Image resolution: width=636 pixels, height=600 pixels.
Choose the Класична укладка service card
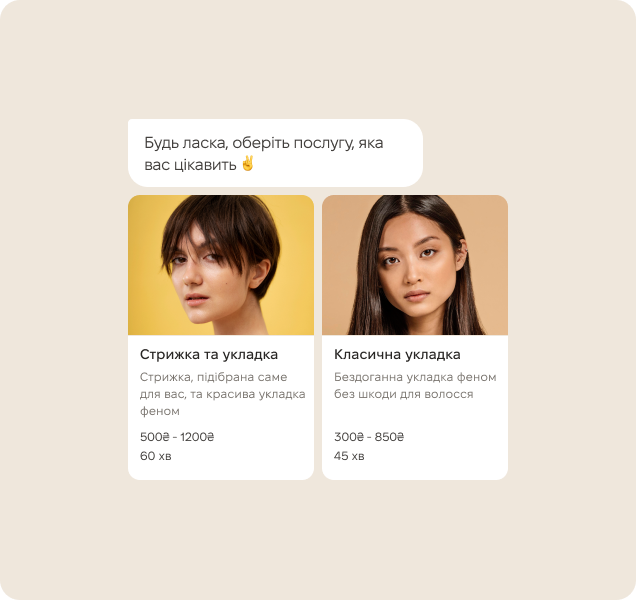click(x=415, y=338)
